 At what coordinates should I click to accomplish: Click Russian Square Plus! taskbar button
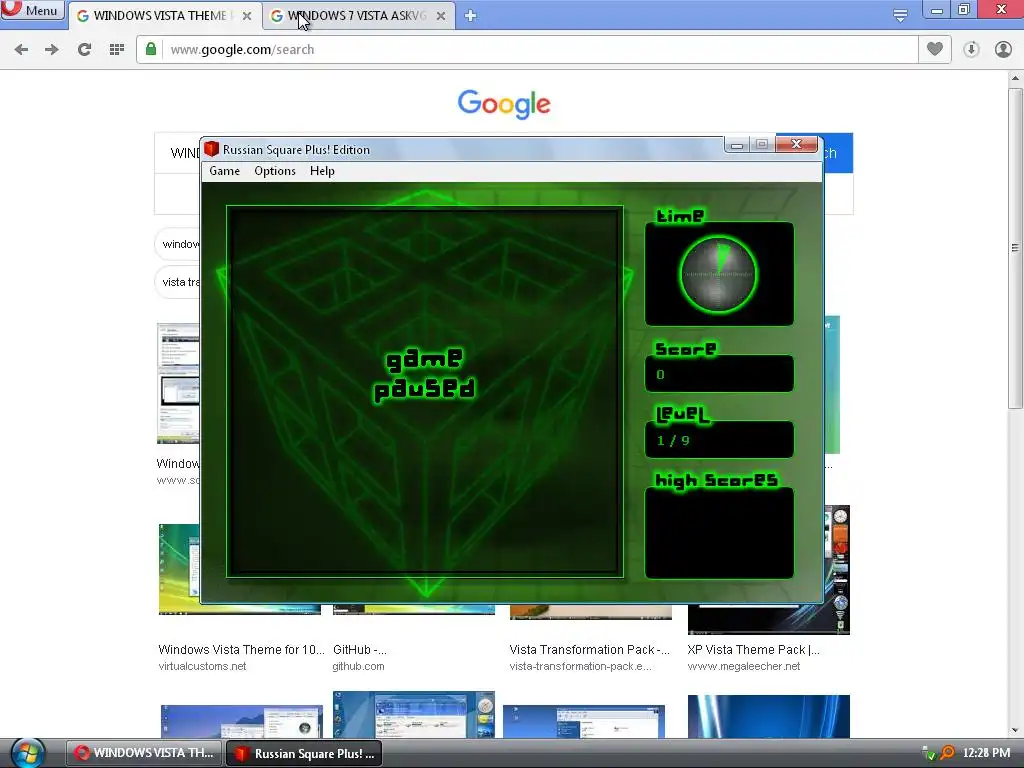[304, 753]
